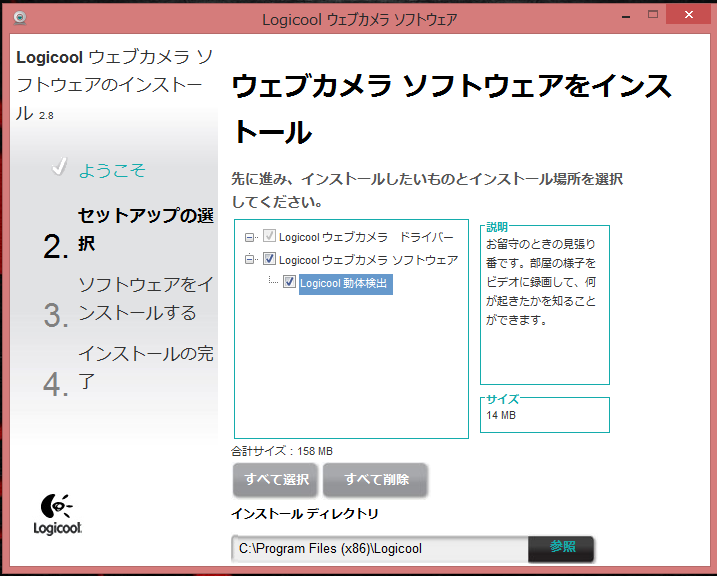Toggle Logicool ウェブカメラ ドライバー checkbox
717x576 pixels.
click(269, 236)
